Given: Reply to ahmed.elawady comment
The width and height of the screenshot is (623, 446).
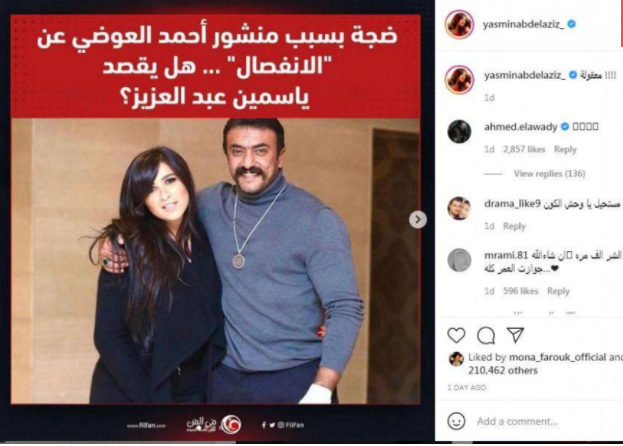Looking at the screenshot, I should [x=565, y=149].
